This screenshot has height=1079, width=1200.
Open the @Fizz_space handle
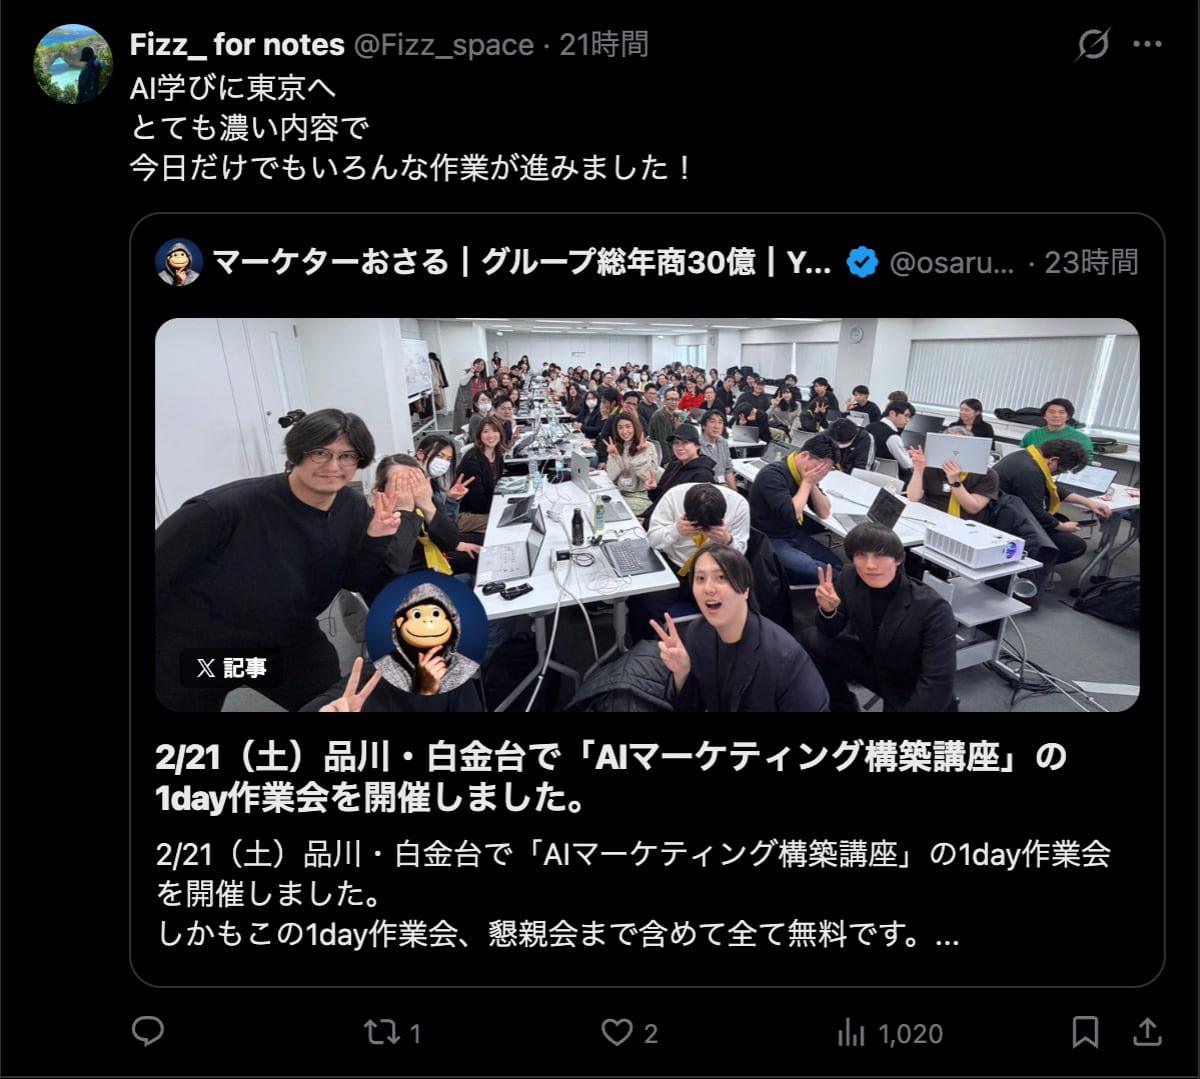click(x=443, y=45)
